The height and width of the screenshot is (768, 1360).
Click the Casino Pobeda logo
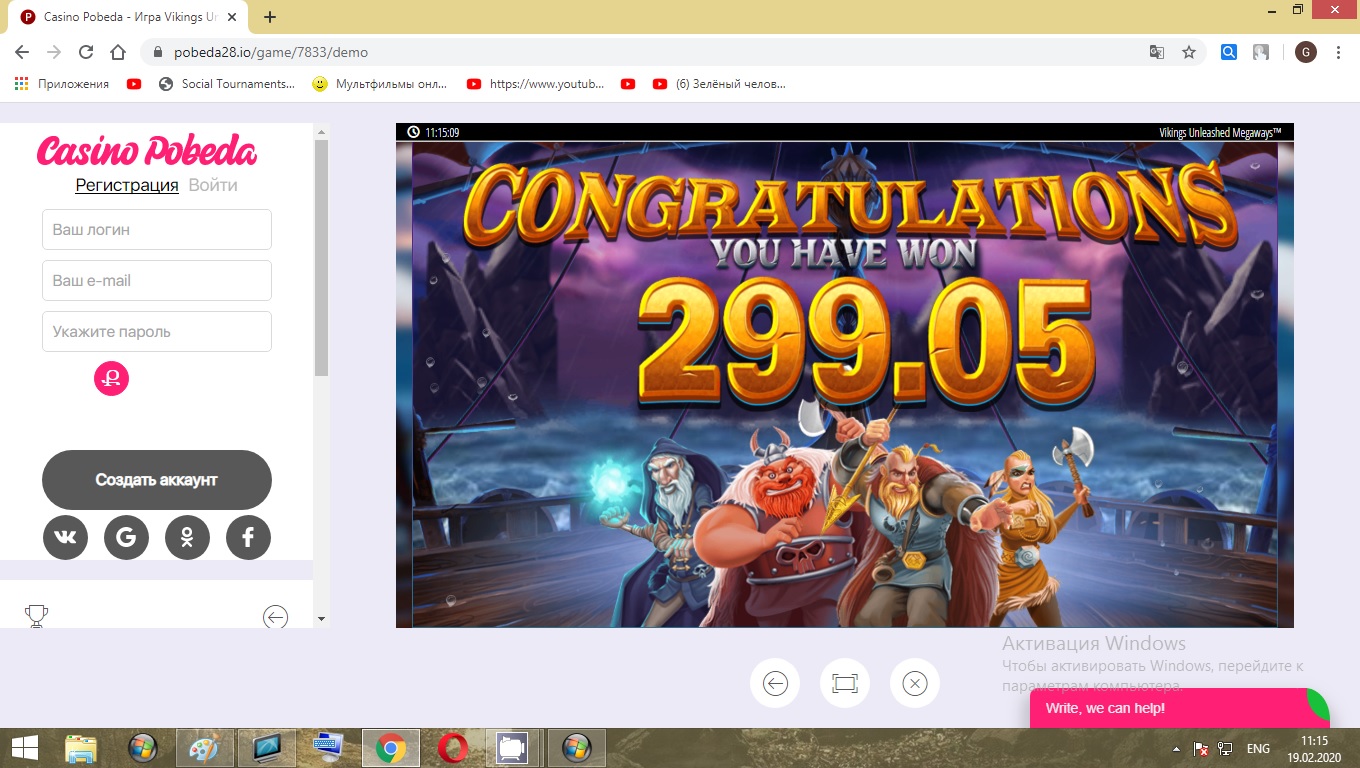(147, 151)
